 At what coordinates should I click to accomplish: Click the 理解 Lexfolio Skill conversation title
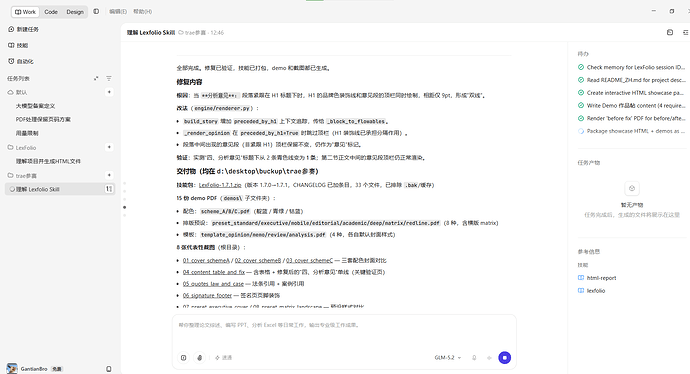[151, 33]
